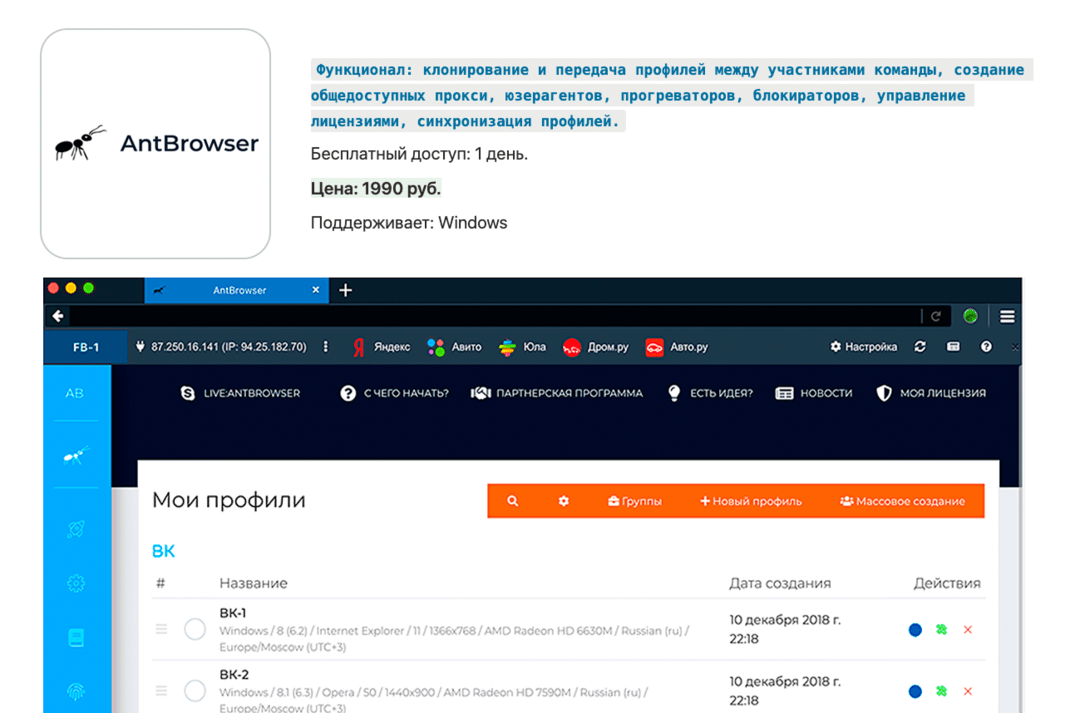Expand the drag handle menu for ВК-1

[161, 629]
